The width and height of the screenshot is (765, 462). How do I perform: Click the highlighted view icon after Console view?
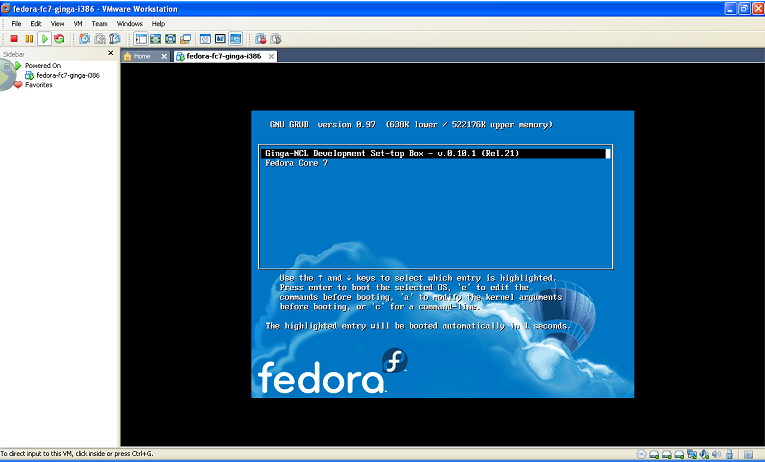pyautogui.click(x=235, y=39)
